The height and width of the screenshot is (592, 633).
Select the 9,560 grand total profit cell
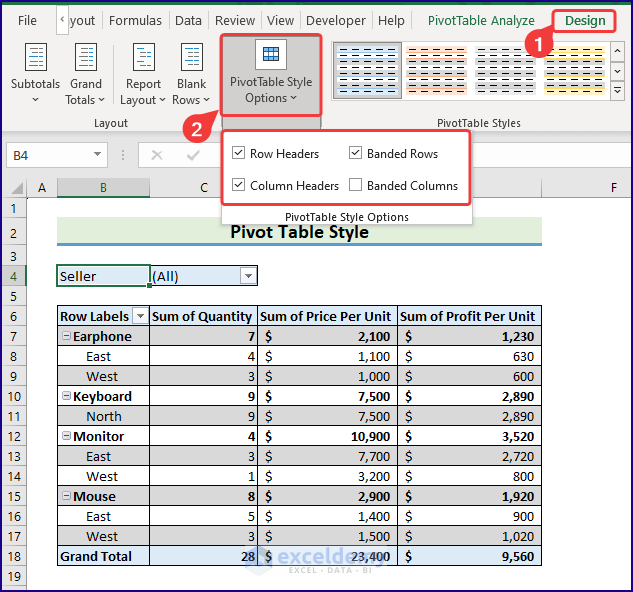469,556
